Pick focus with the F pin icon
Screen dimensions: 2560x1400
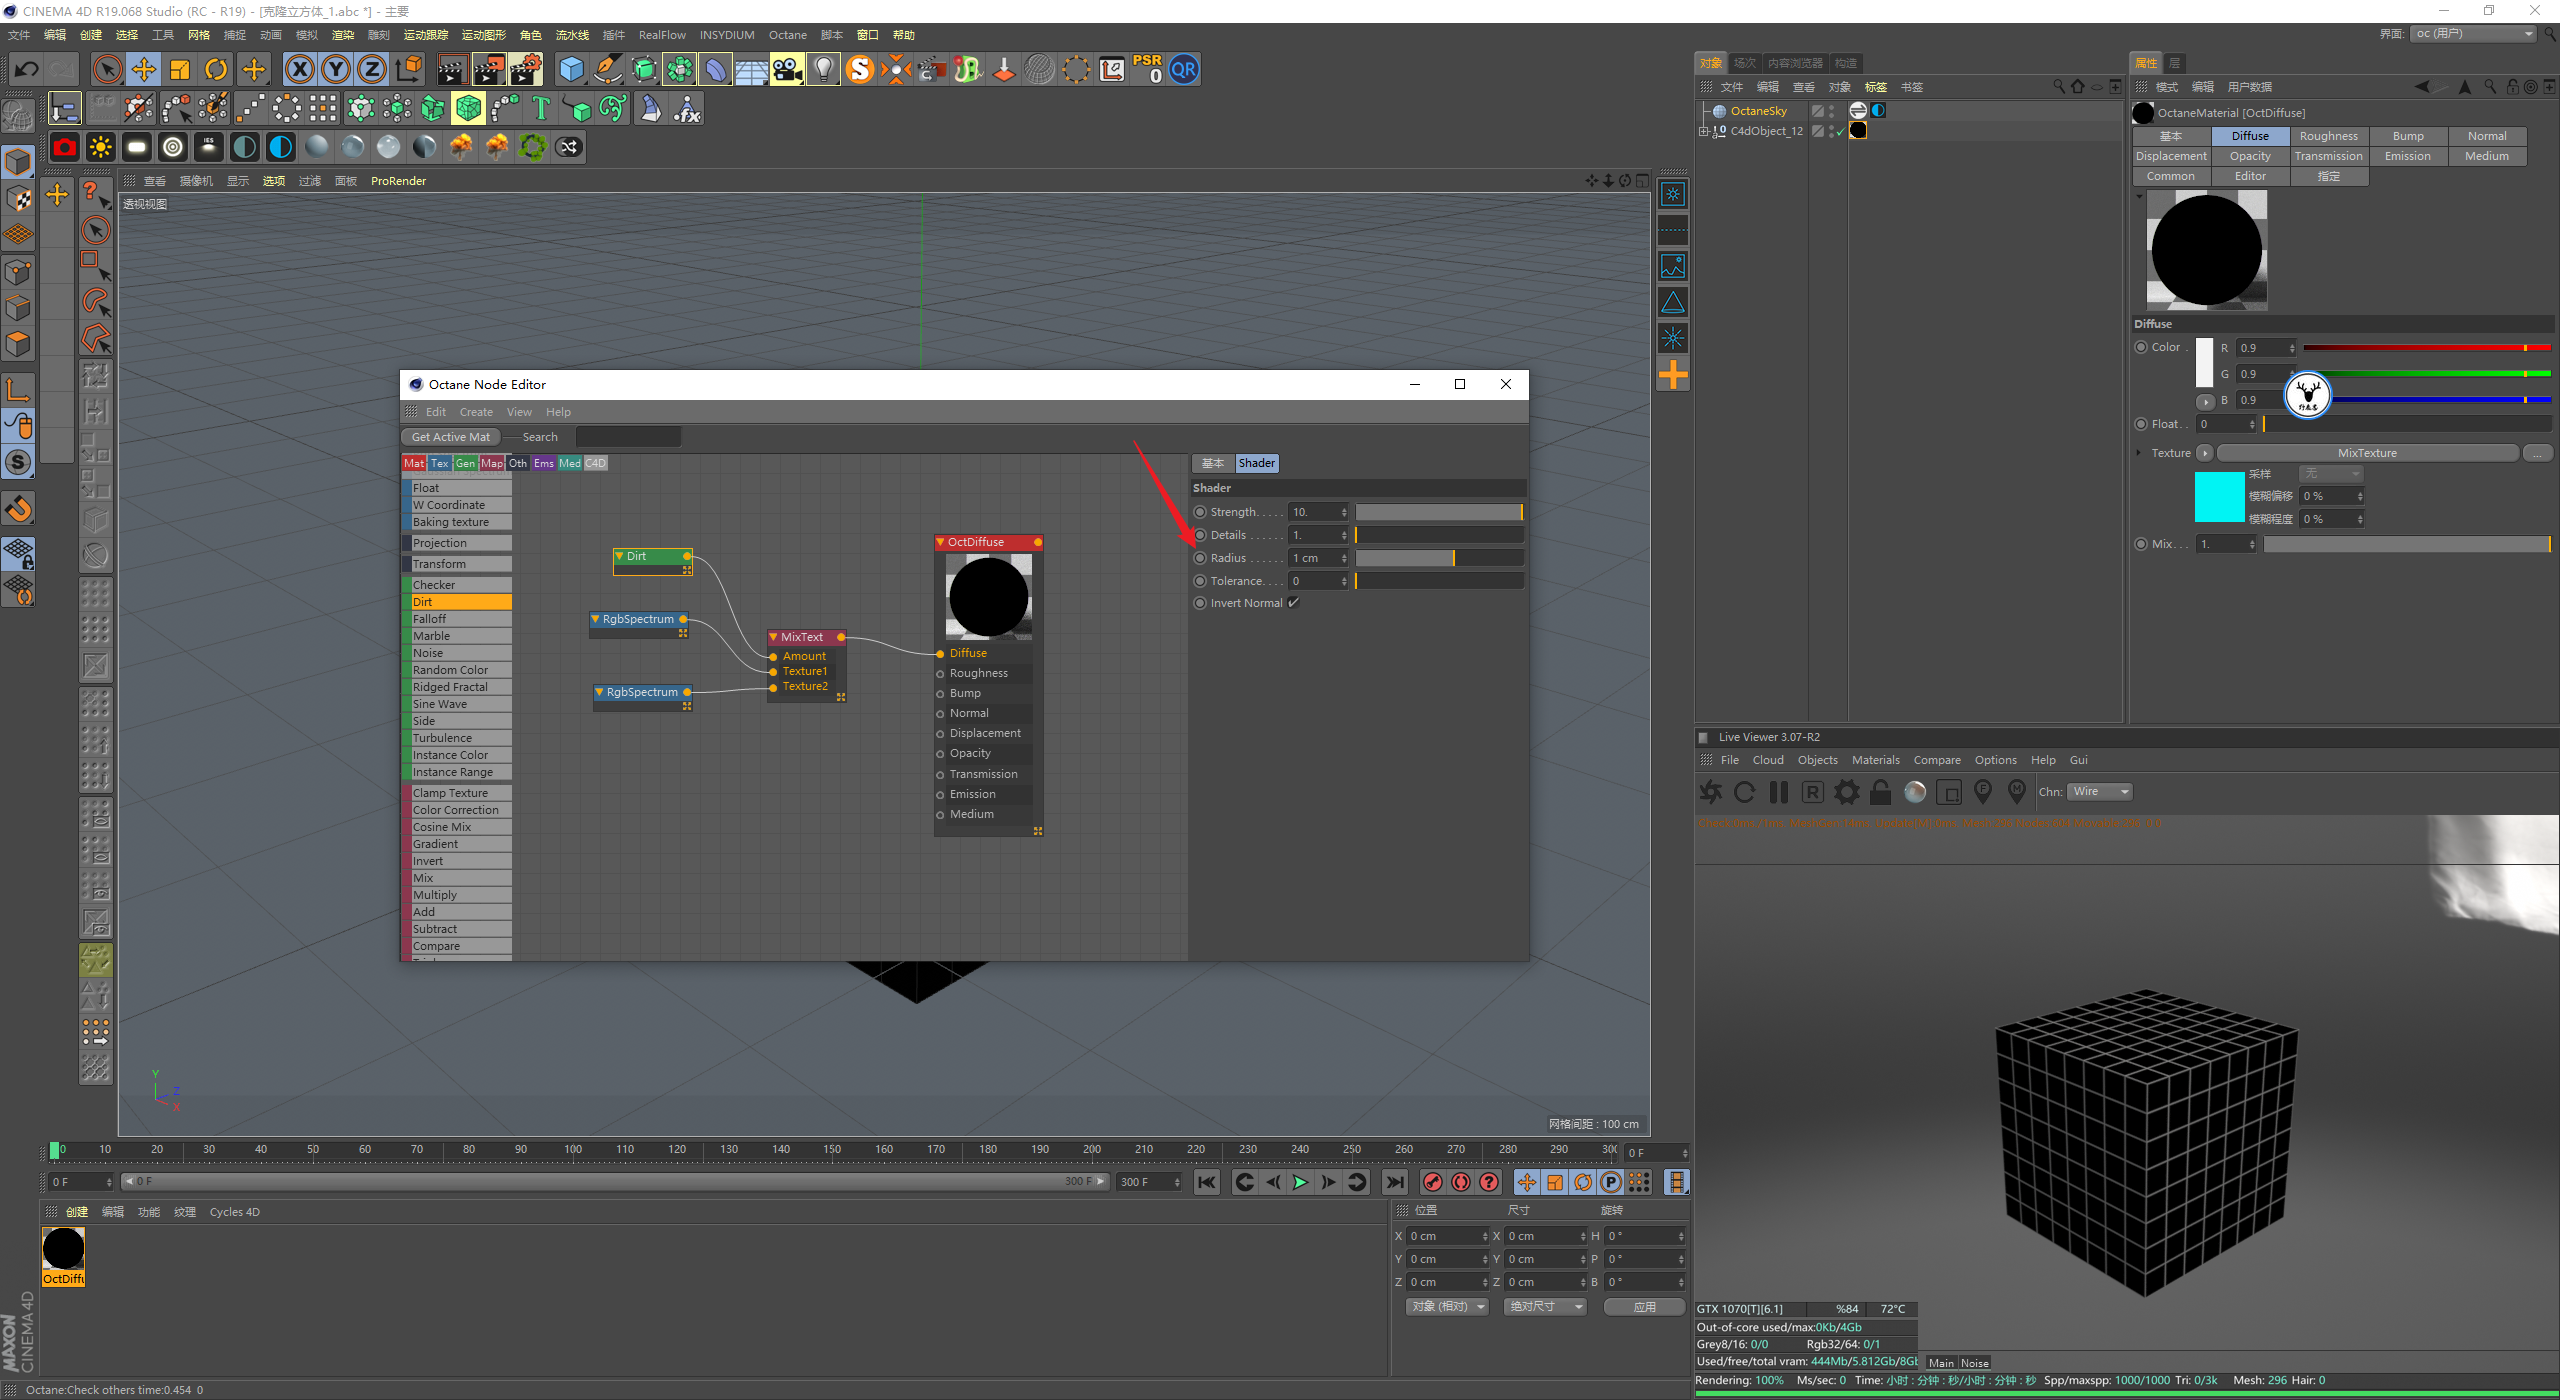coord(1983,792)
